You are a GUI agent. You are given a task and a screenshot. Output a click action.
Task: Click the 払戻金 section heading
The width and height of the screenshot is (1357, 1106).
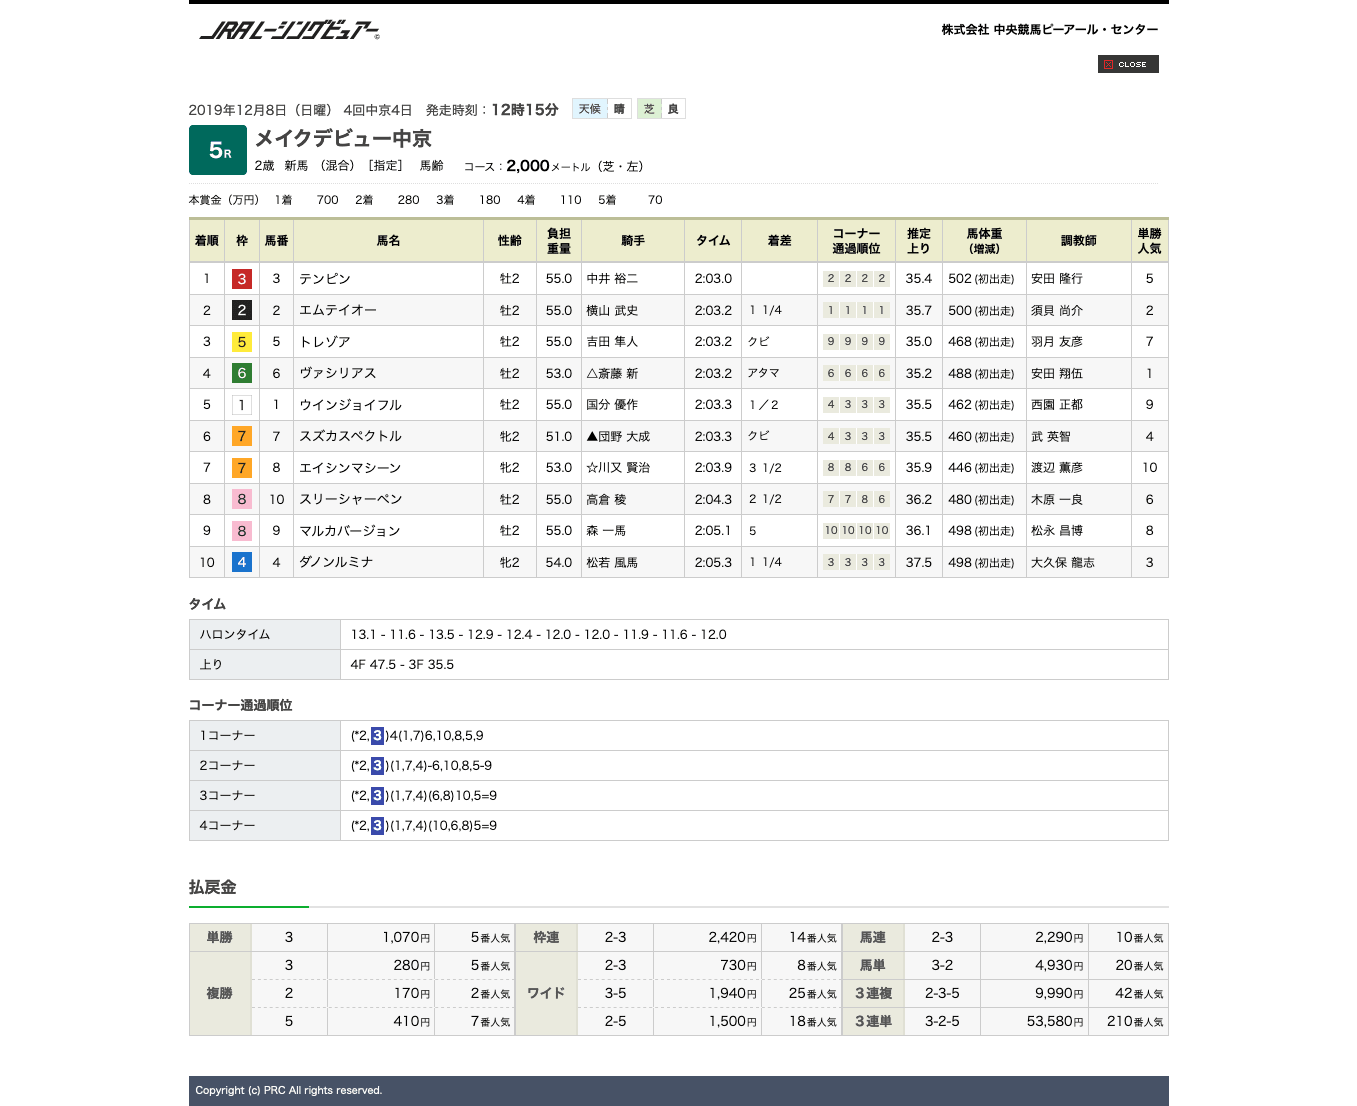coord(213,887)
